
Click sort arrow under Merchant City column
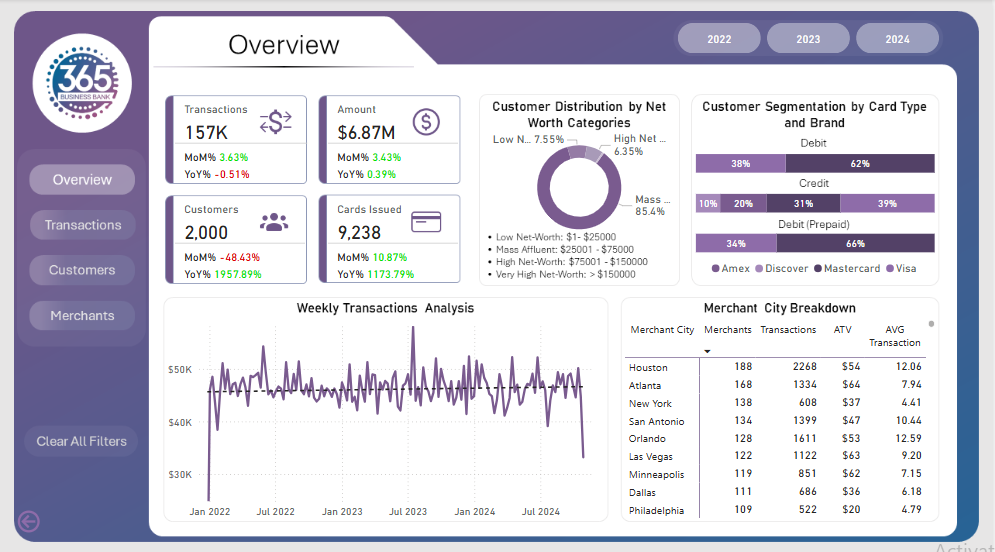click(x=708, y=351)
